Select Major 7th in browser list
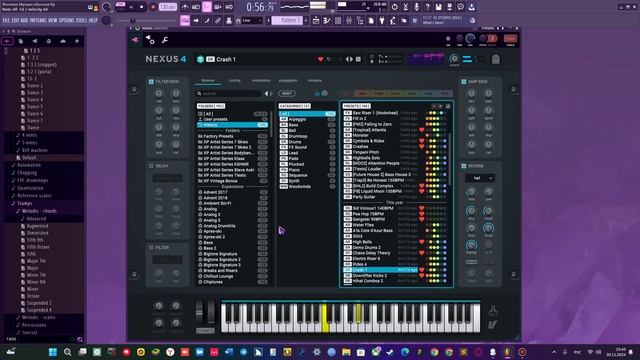The height and width of the screenshot is (360, 640). (36, 261)
